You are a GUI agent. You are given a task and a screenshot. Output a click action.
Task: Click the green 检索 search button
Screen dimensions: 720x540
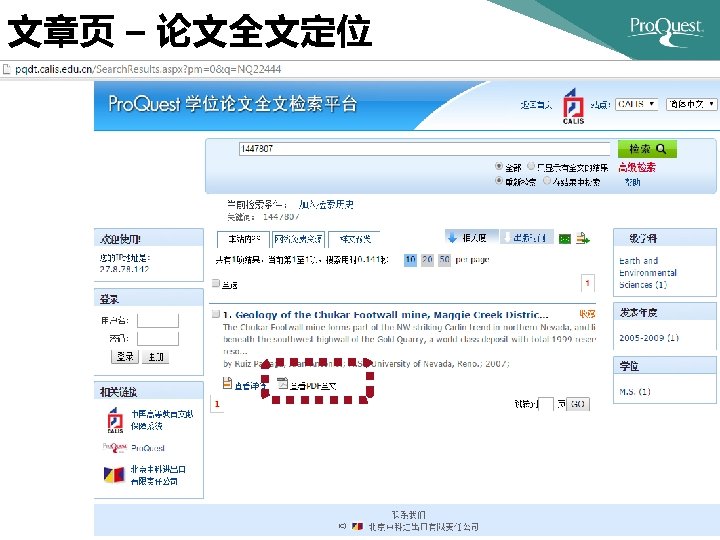pos(647,149)
